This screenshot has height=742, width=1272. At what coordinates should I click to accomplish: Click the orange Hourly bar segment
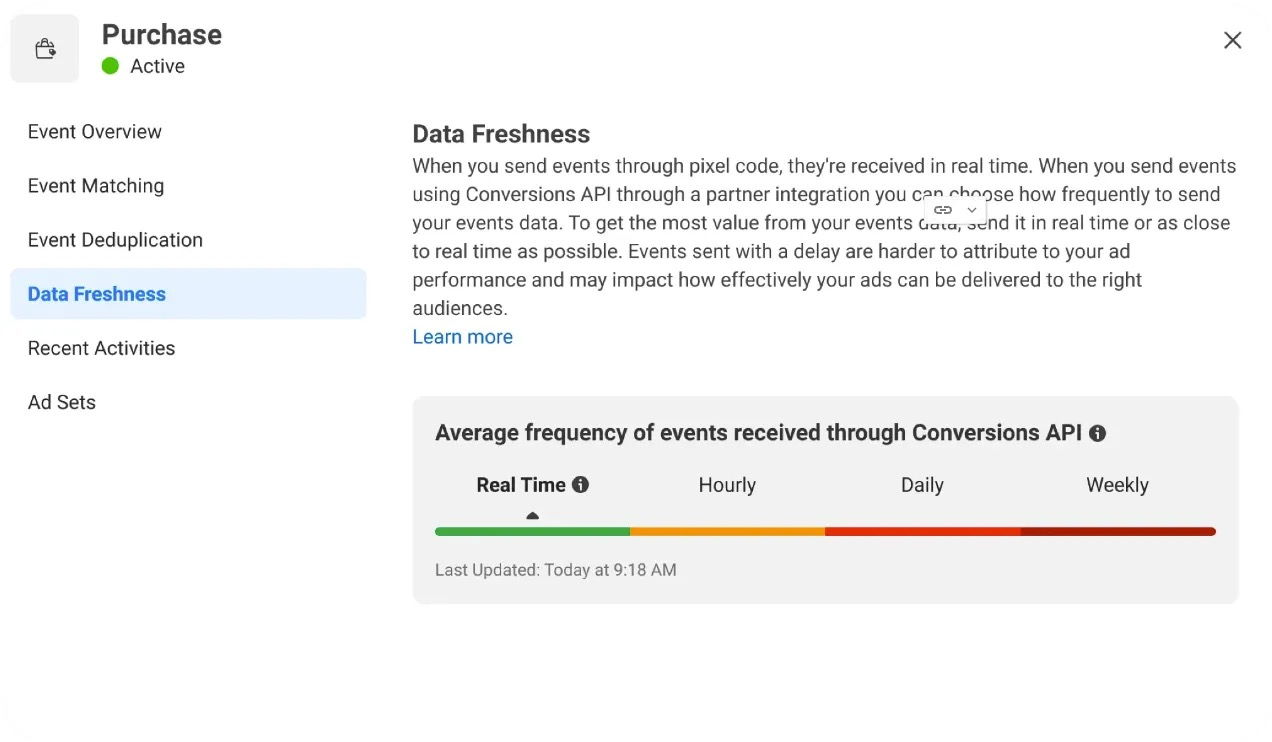[727, 532]
